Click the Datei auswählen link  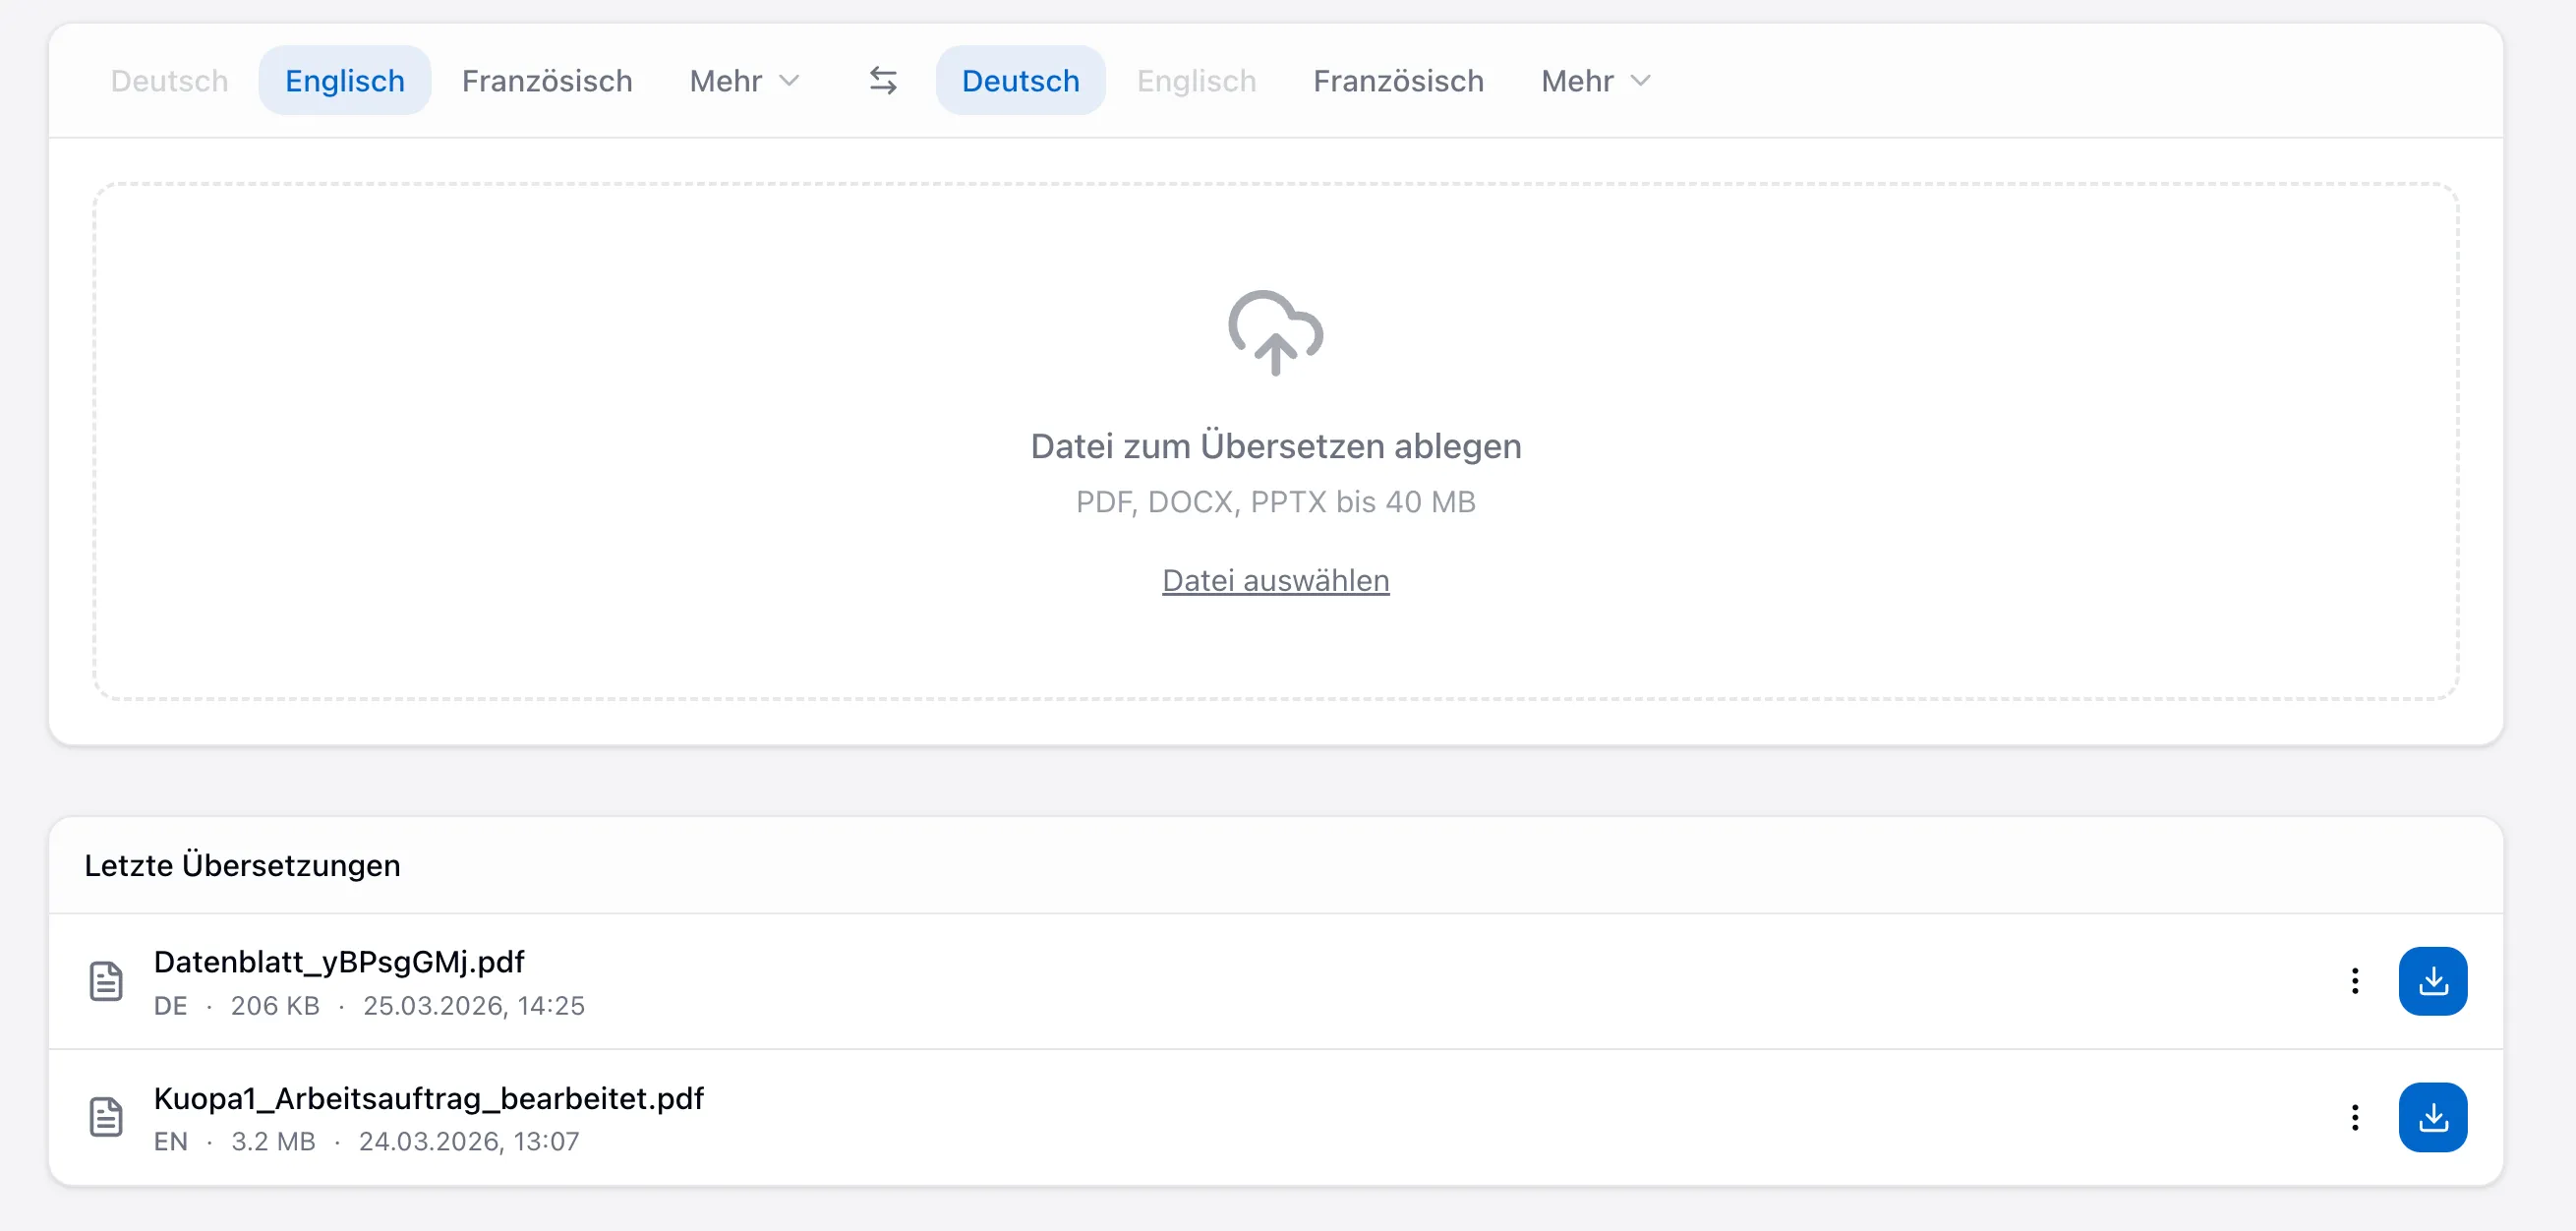(1274, 580)
